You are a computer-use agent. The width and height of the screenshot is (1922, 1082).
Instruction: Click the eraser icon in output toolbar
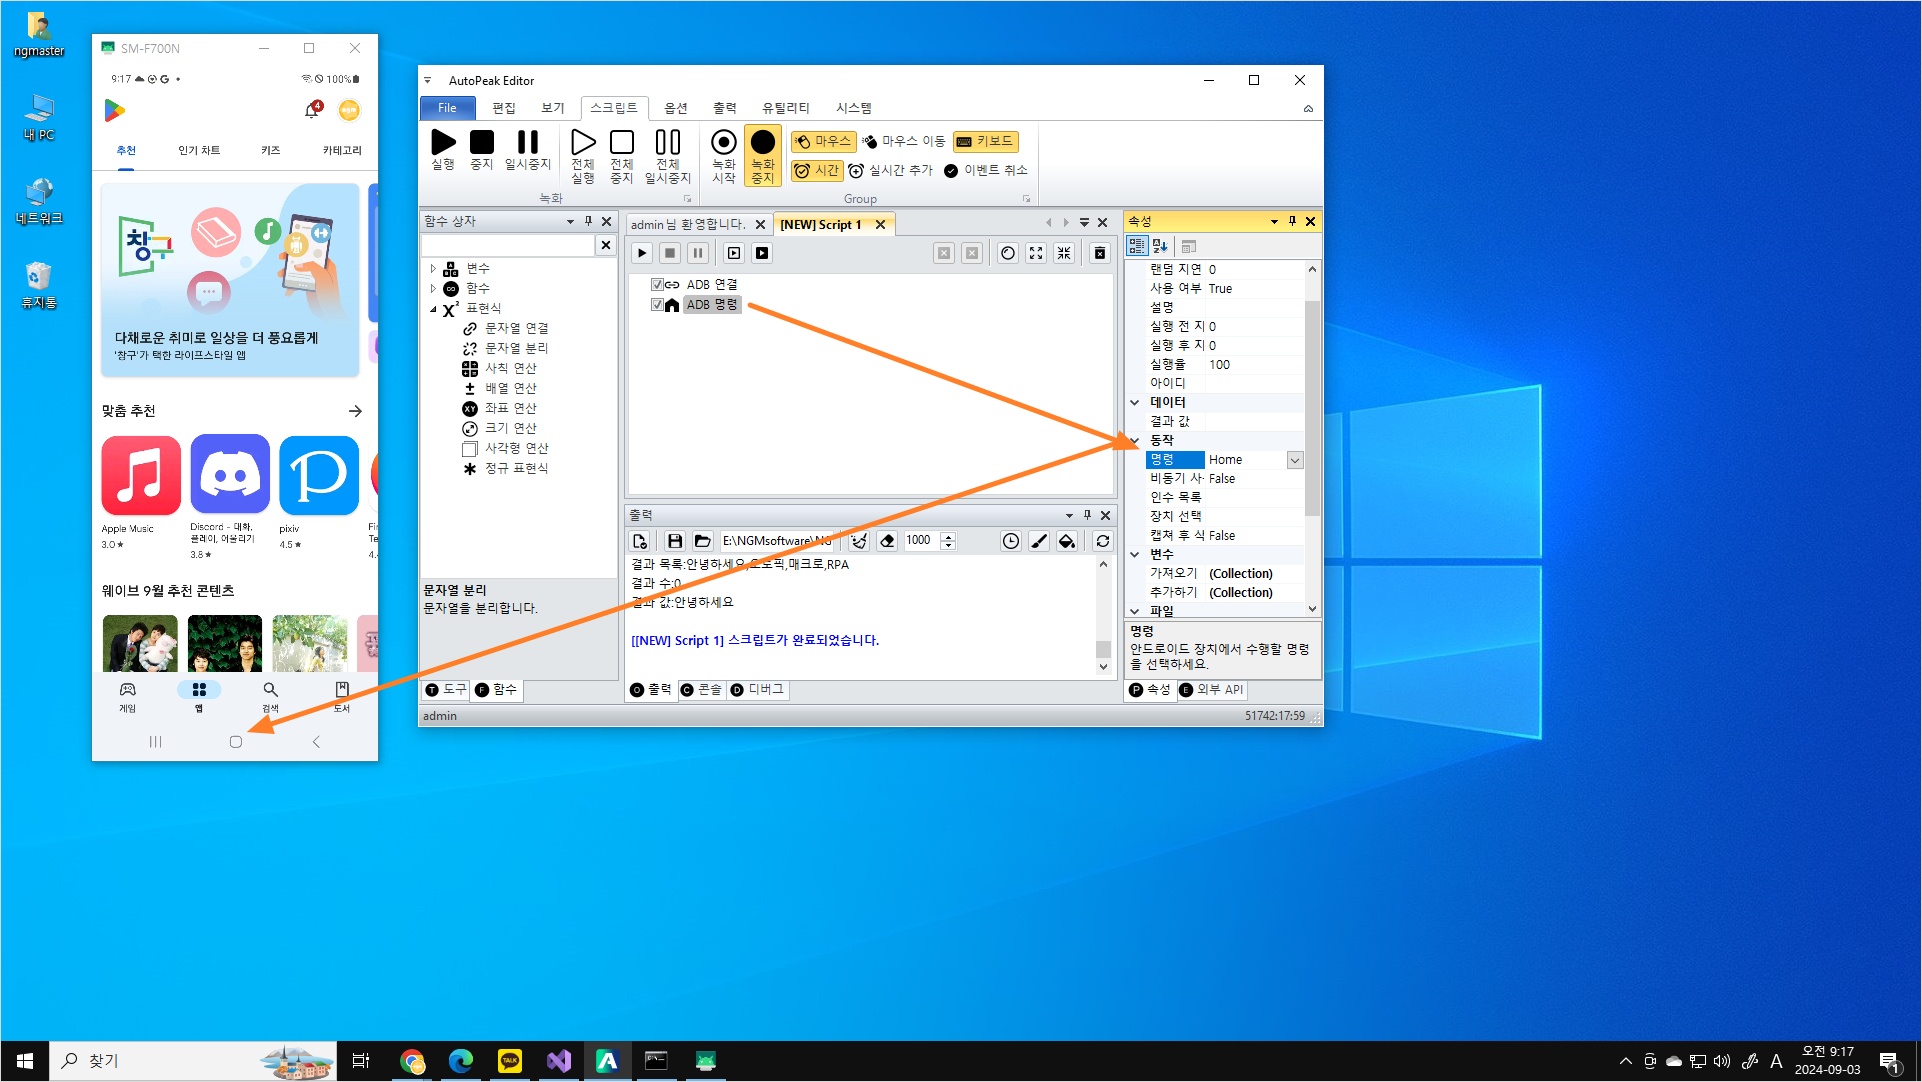(x=887, y=541)
